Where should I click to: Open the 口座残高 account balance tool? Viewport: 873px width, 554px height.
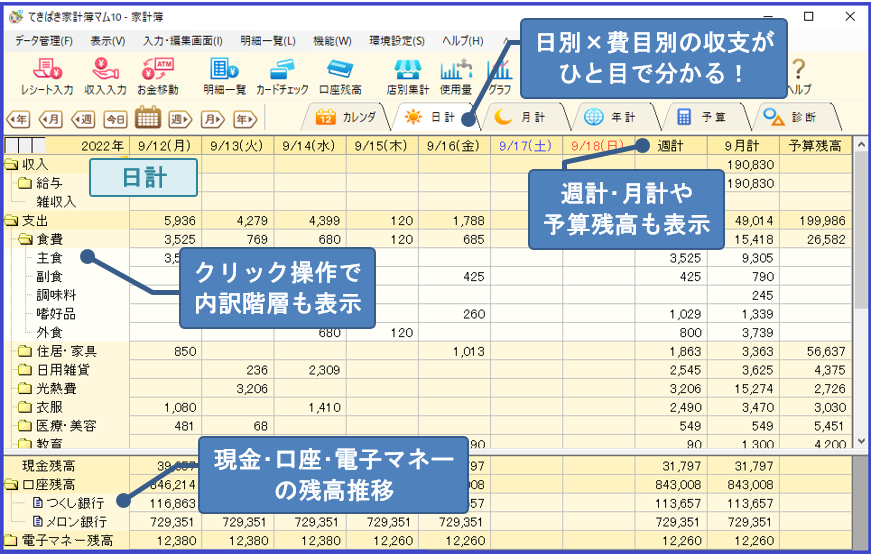pos(340,76)
